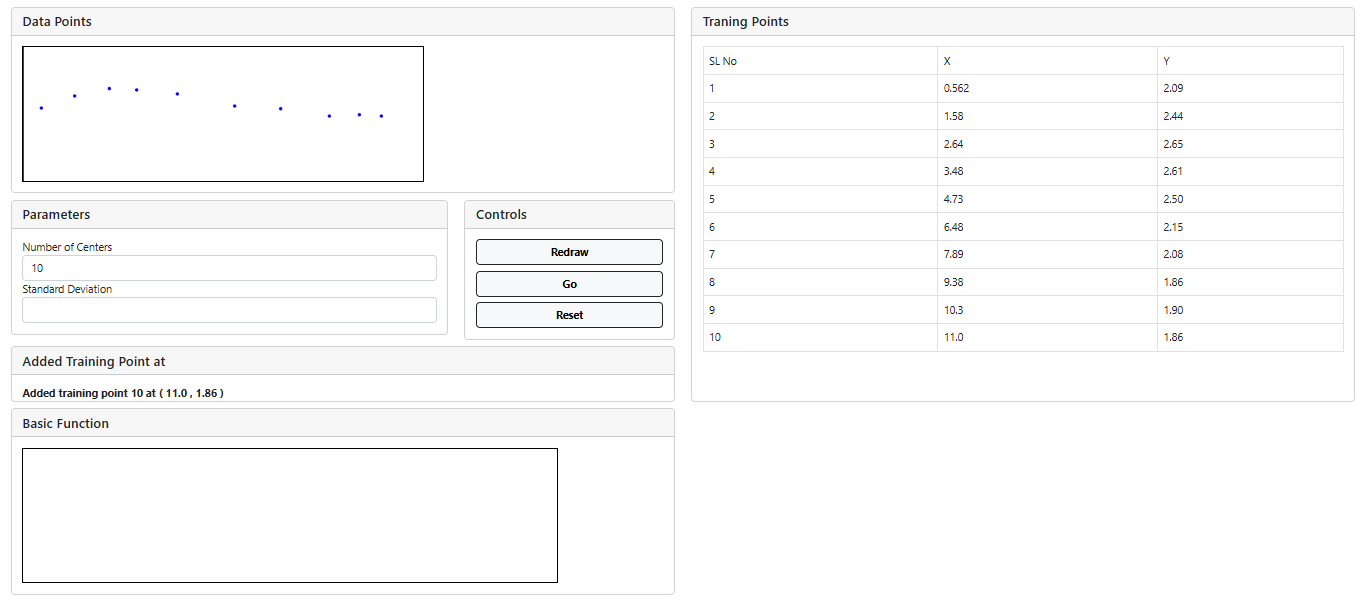The height and width of the screenshot is (602, 1366).
Task: Focus the Number of Centers field
Action: [229, 268]
